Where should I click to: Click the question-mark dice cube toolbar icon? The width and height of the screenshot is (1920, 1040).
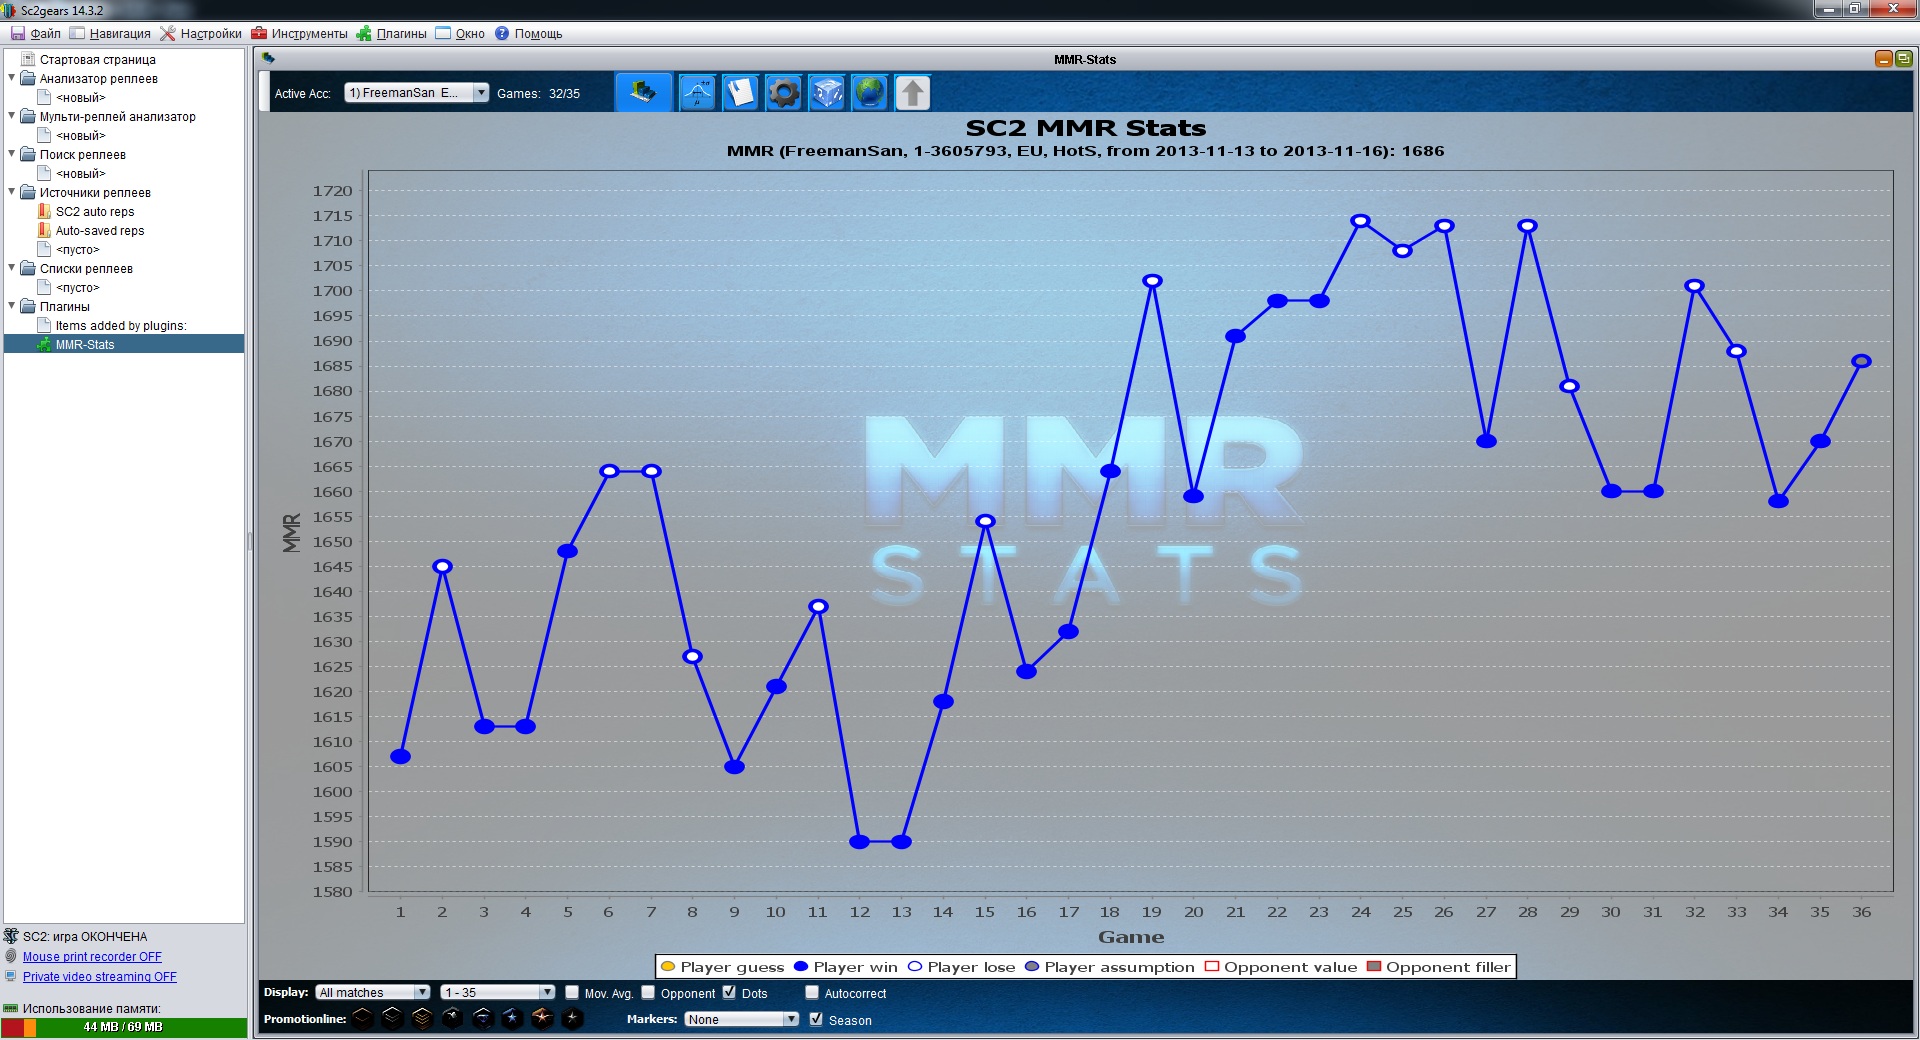point(827,93)
